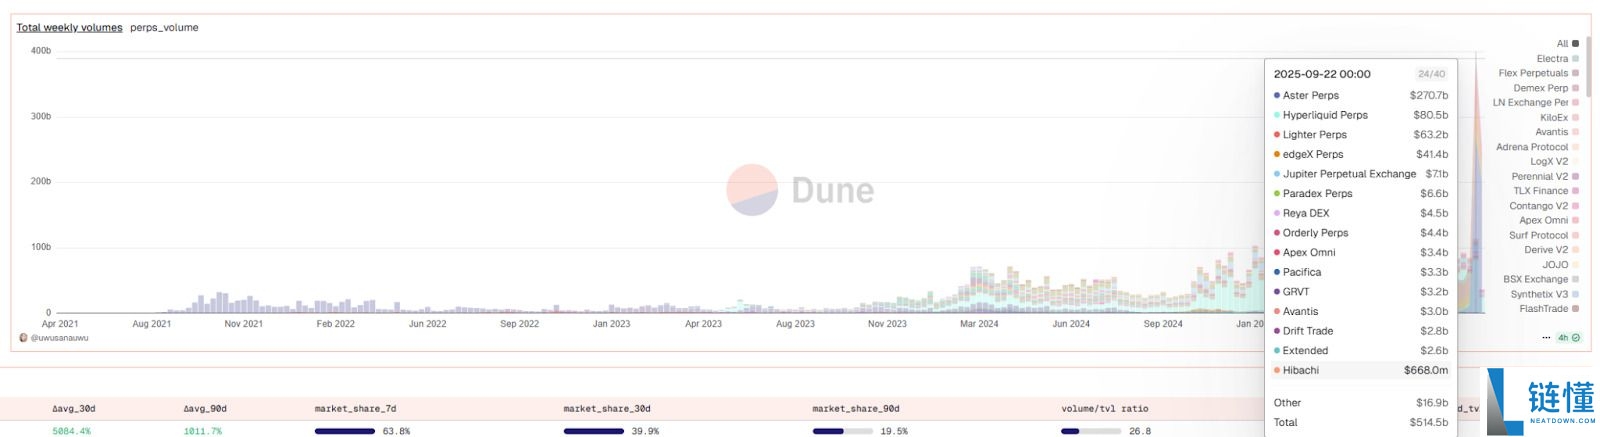Click the highlighted Hibachi tooltip row
The height and width of the screenshot is (437, 1600).
[1361, 371]
